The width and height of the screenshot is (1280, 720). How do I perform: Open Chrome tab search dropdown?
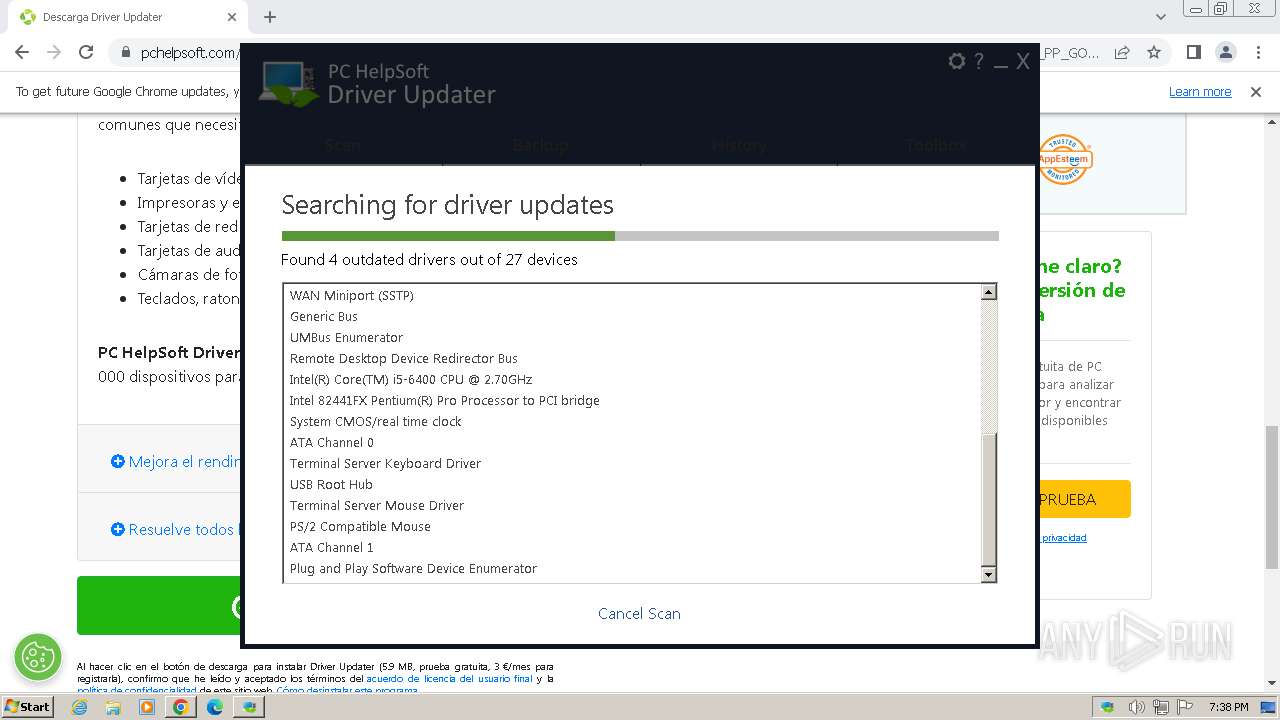click(x=1161, y=17)
